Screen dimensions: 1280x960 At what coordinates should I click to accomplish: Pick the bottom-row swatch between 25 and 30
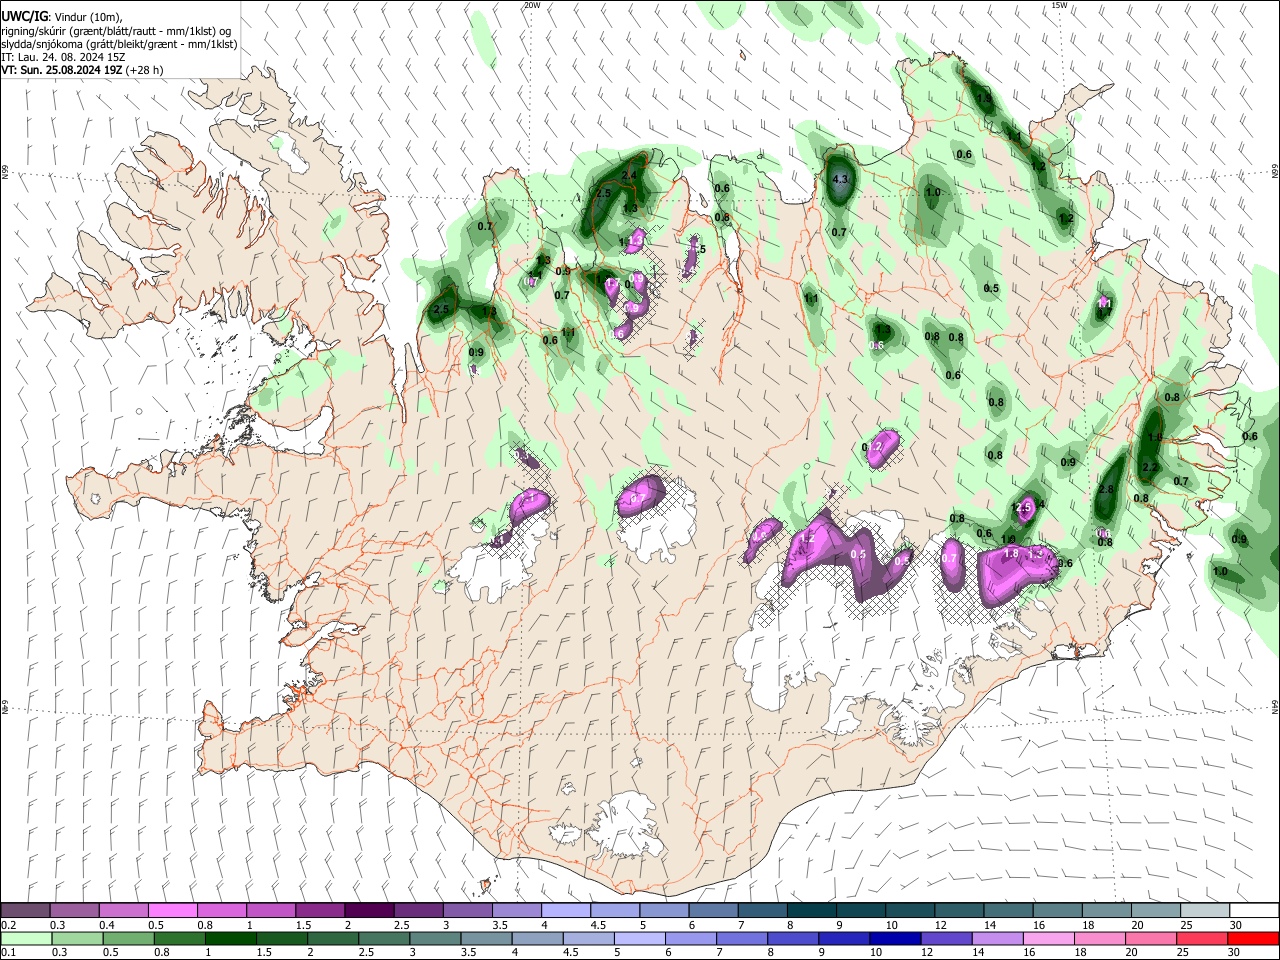coord(1202,939)
